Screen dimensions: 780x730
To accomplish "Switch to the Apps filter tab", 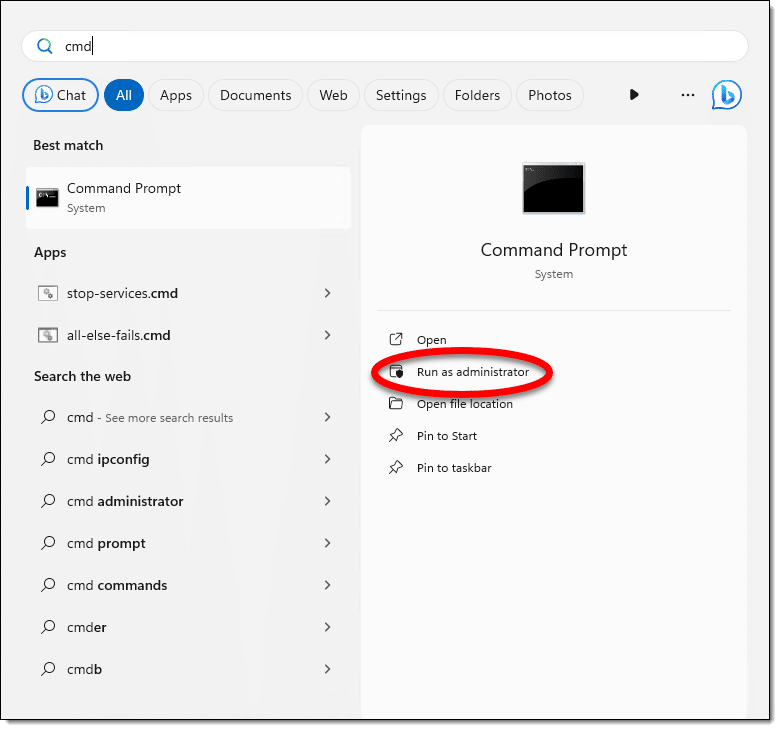I will [176, 95].
